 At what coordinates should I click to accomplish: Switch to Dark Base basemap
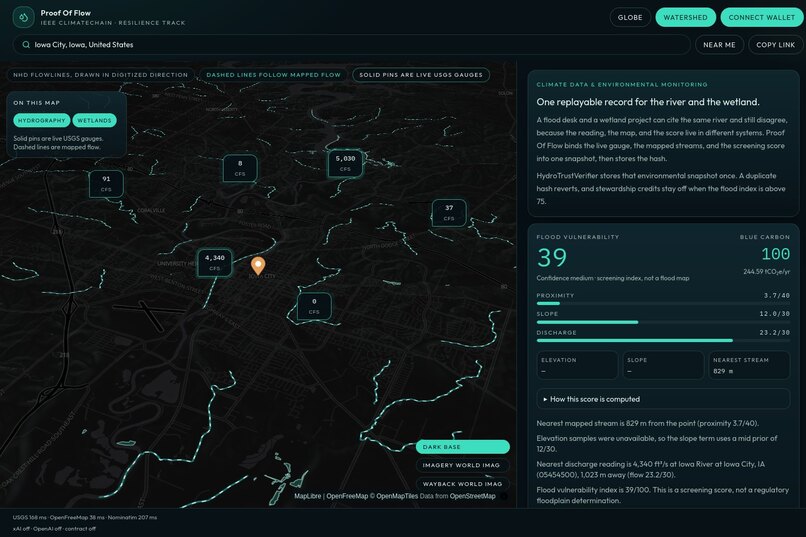click(463, 447)
